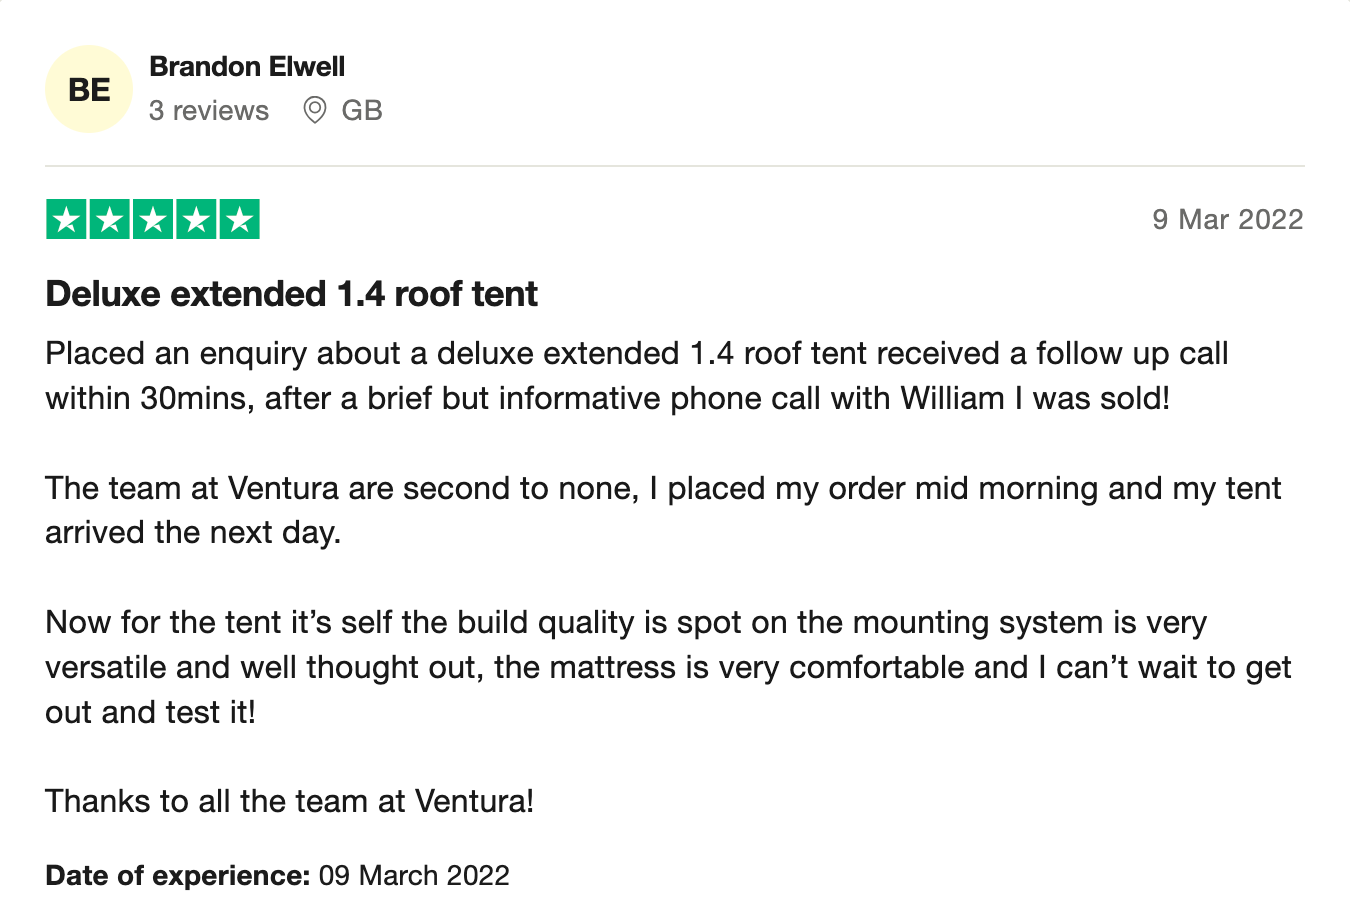This screenshot has height=924, width=1350.
Task: Click the location pin icon
Action: tap(315, 110)
